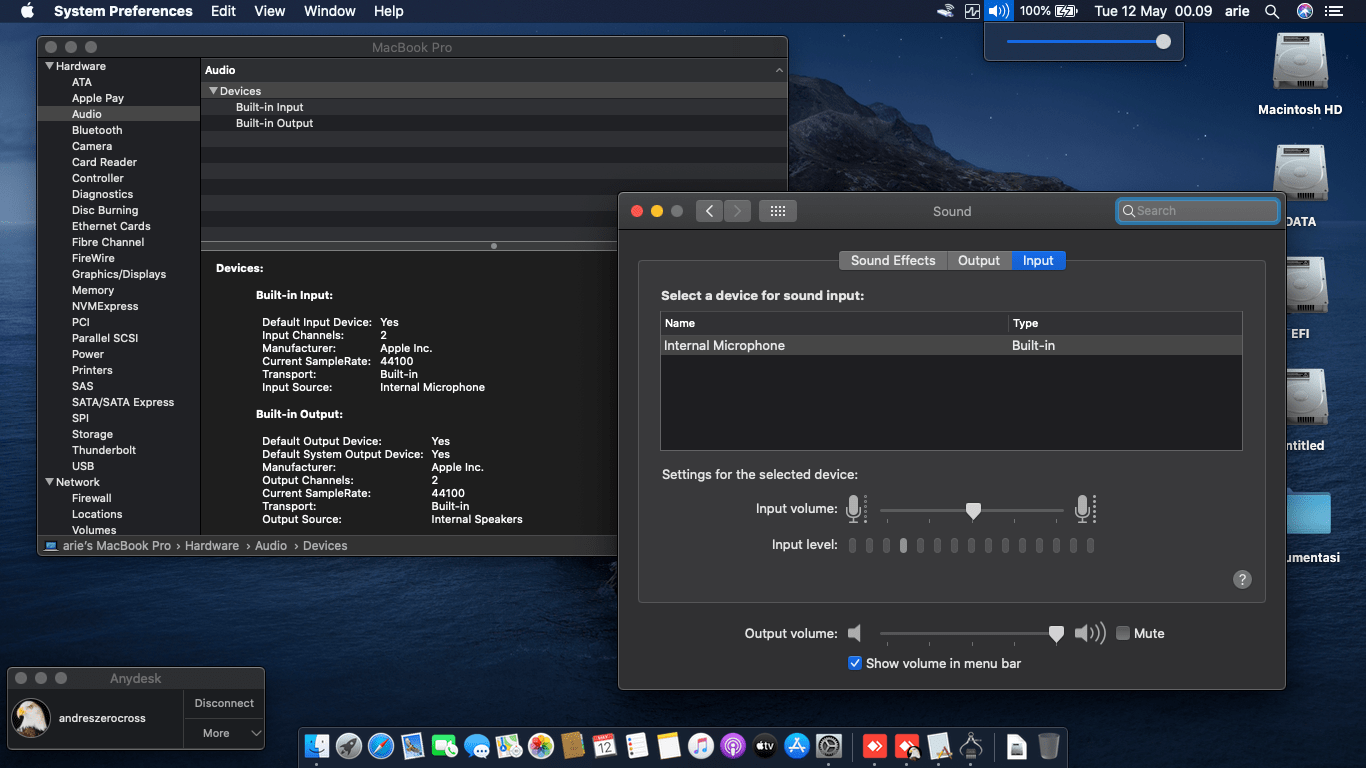The height and width of the screenshot is (768, 1366).
Task: Click the battery status icon in menu bar
Action: coord(1067,11)
